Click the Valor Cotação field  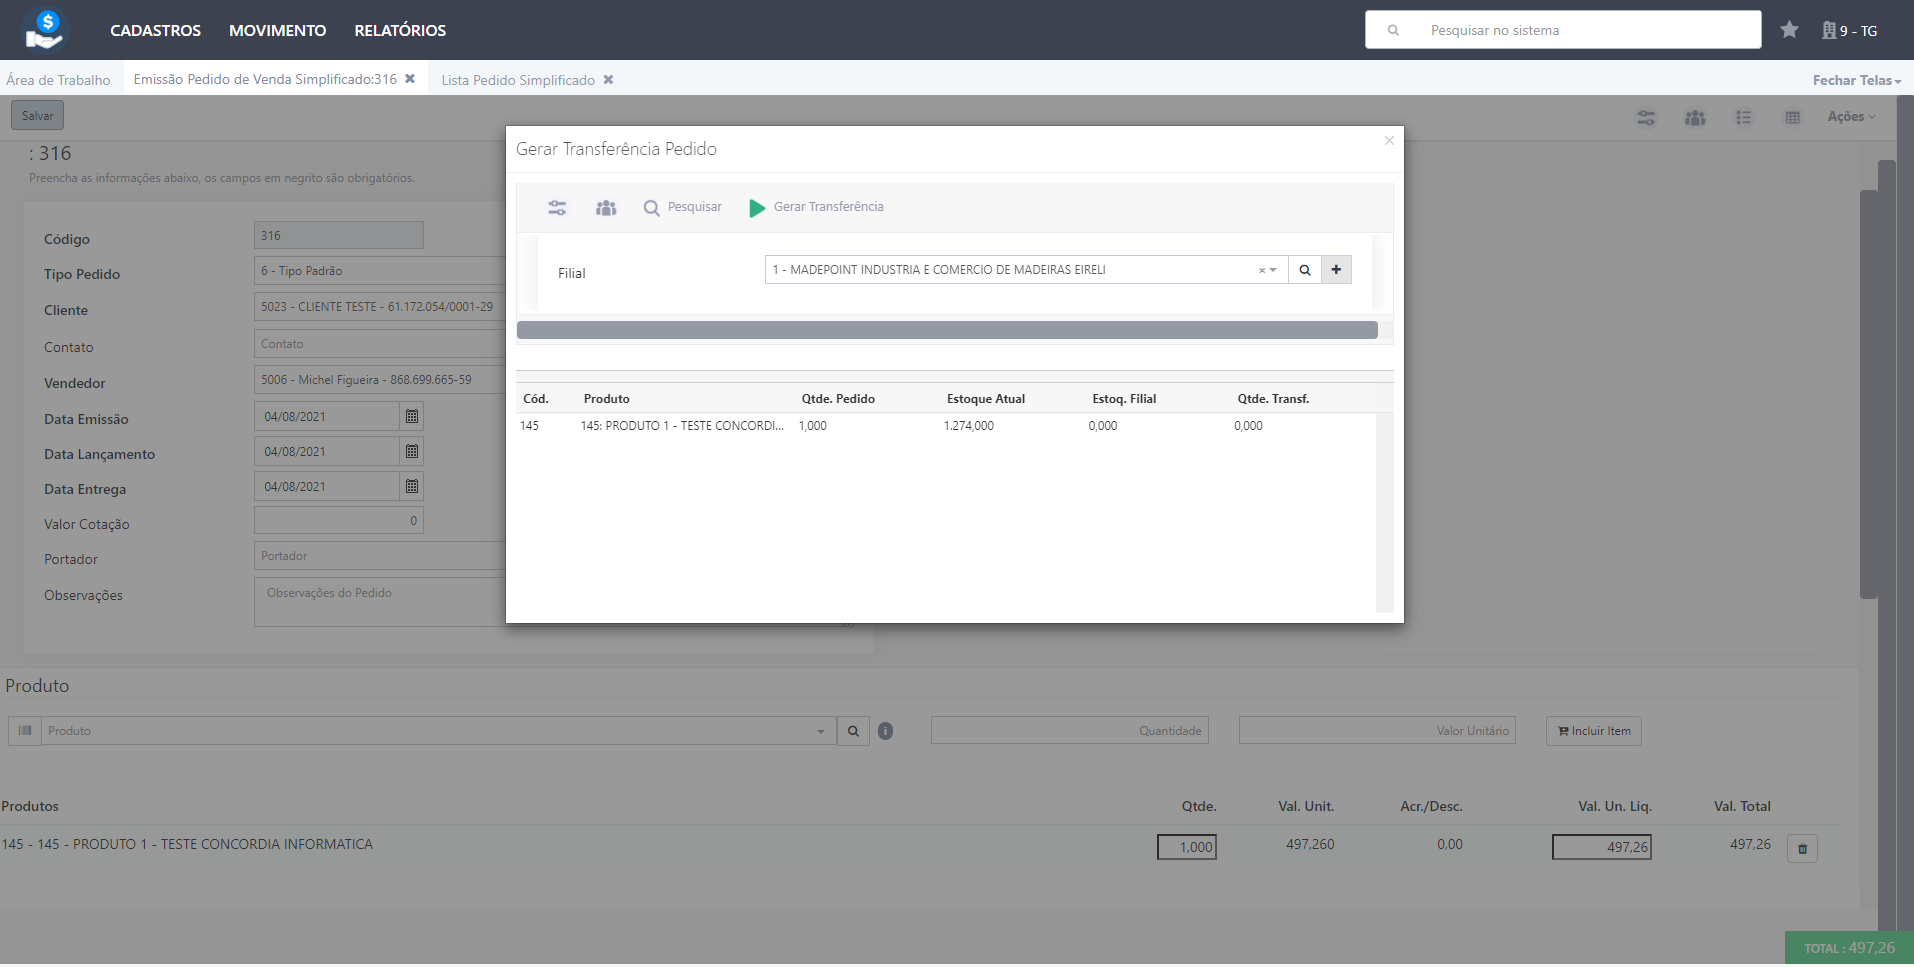338,520
